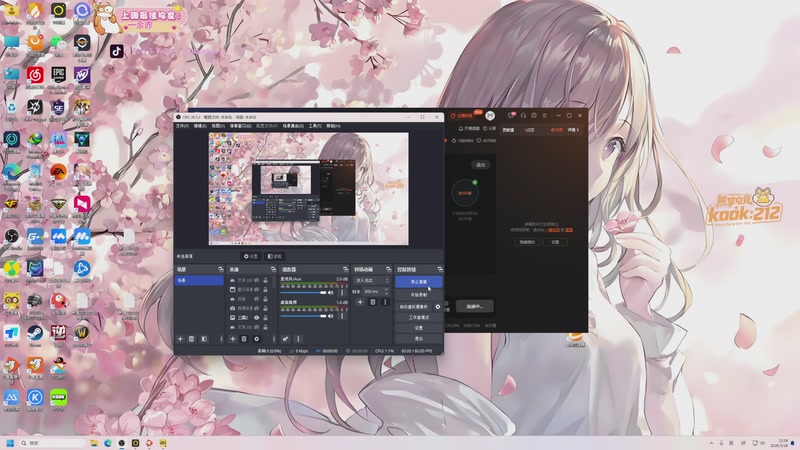Click the 直播中 button in the streaming companion window

tap(474, 306)
